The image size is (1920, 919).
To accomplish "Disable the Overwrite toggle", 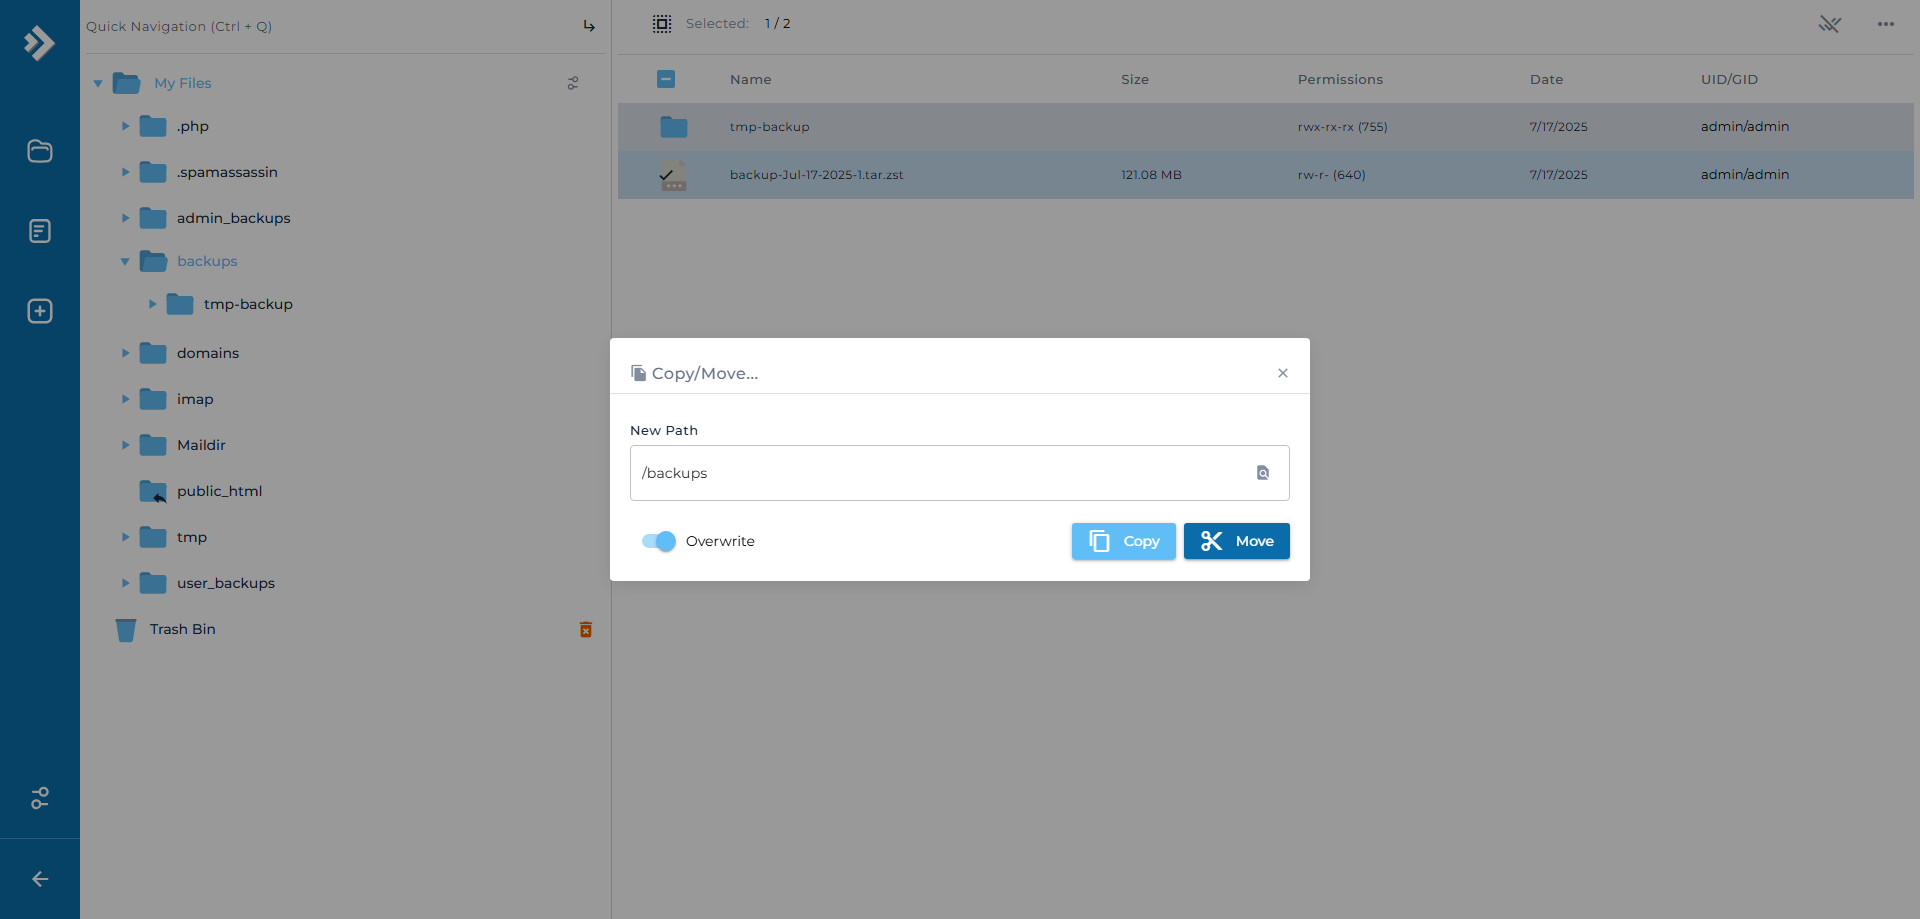I will click(657, 541).
